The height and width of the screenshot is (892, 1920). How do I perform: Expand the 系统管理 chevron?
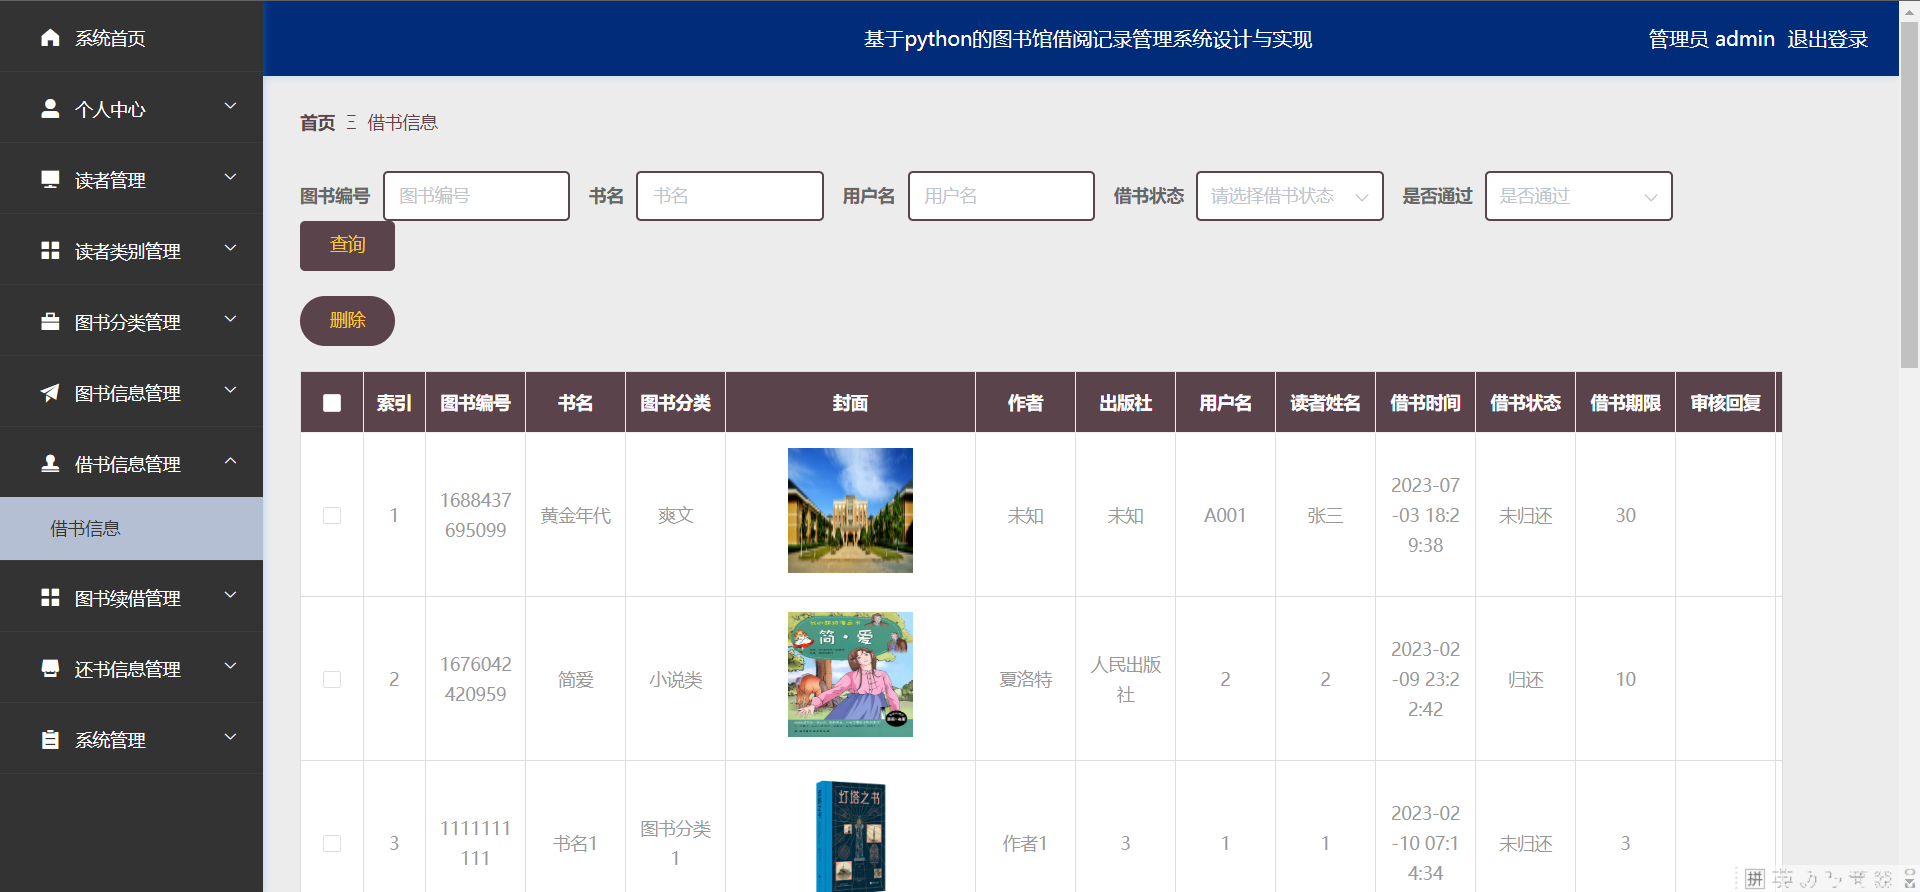[230, 737]
